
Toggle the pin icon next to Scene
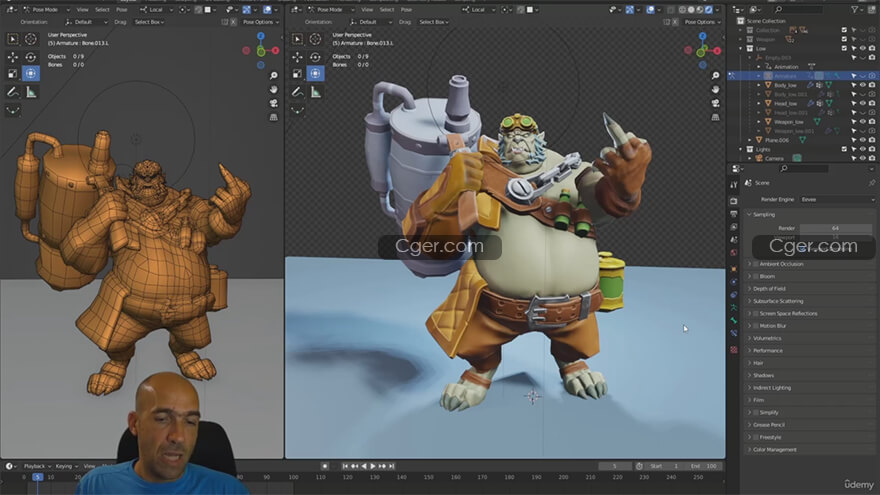pos(872,183)
